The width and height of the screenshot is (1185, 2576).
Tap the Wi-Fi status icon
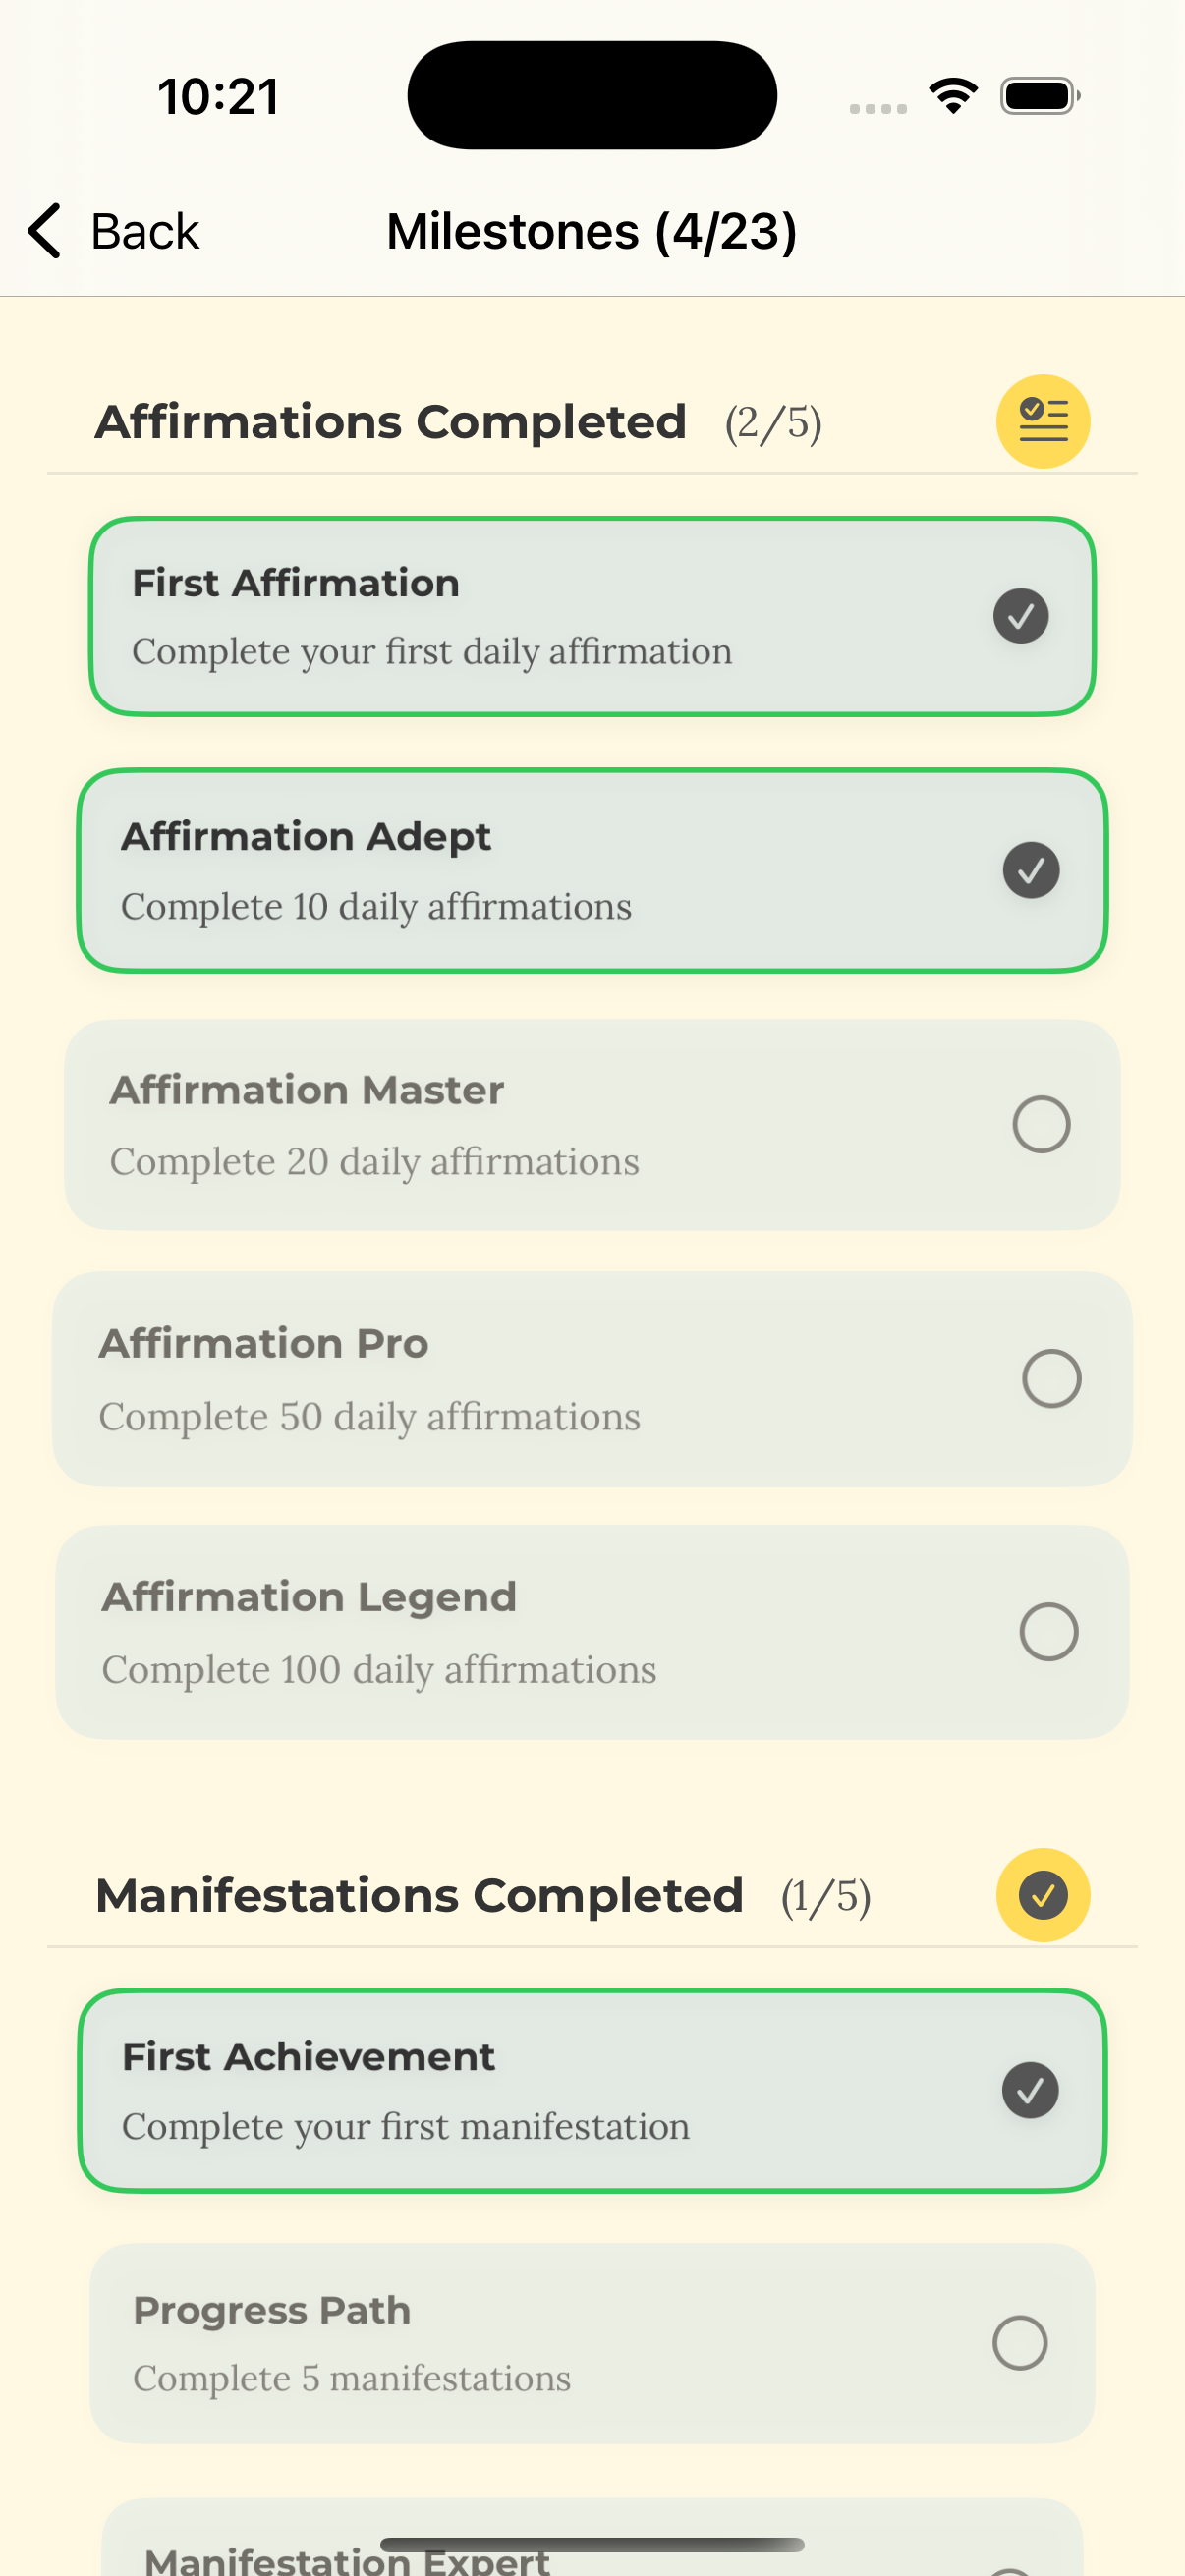click(953, 96)
